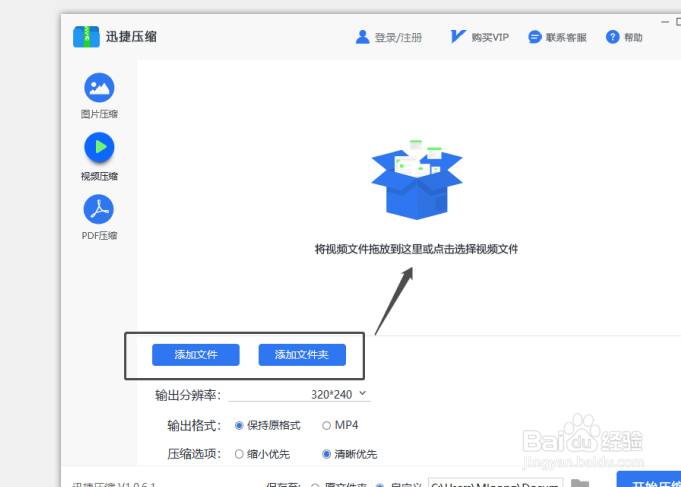This screenshot has height=487, width=681.
Task: Minimize the 迅捷压缩 window
Action: tap(665, 22)
